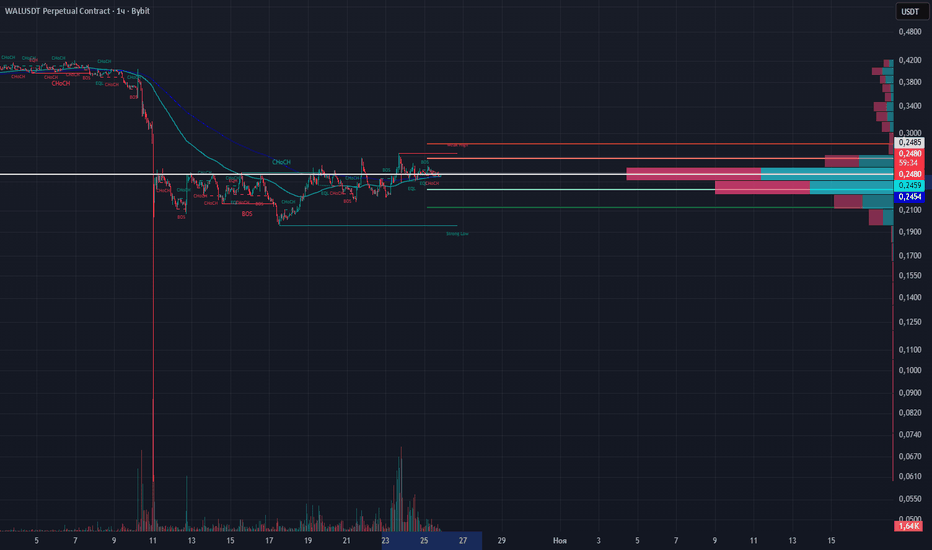The width and height of the screenshot is (932, 550).
Task: Click date 27 on the time axis
Action: coord(463,540)
